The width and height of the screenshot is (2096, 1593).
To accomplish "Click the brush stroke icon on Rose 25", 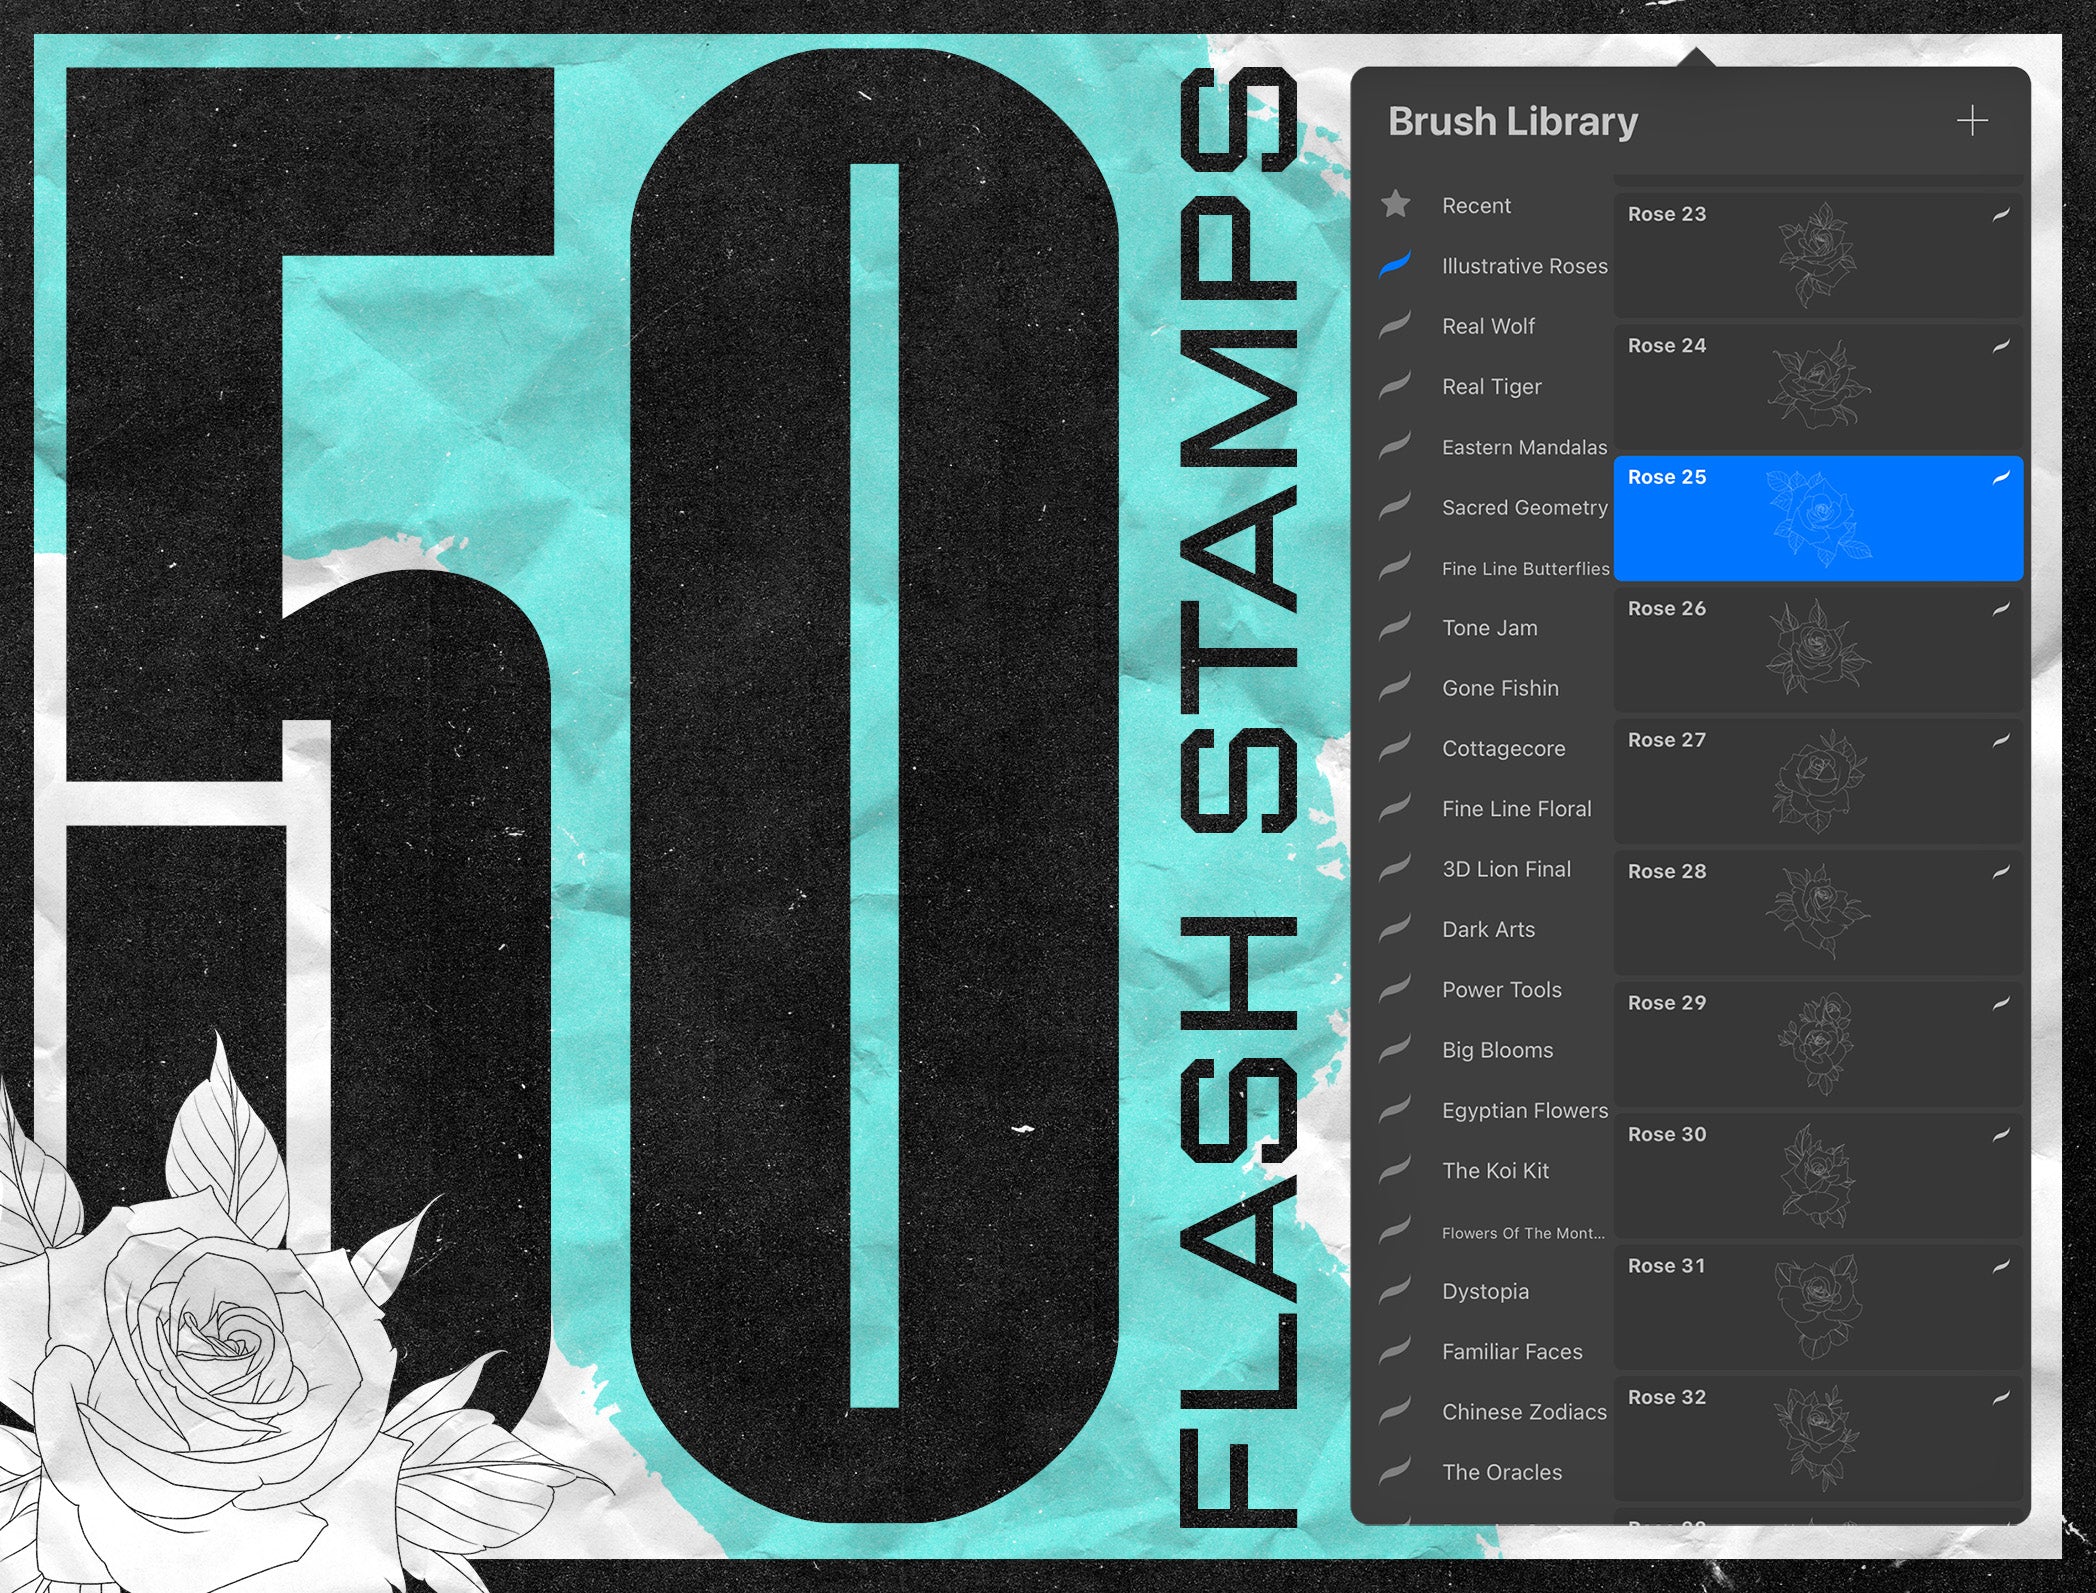I will pyautogui.click(x=2000, y=478).
